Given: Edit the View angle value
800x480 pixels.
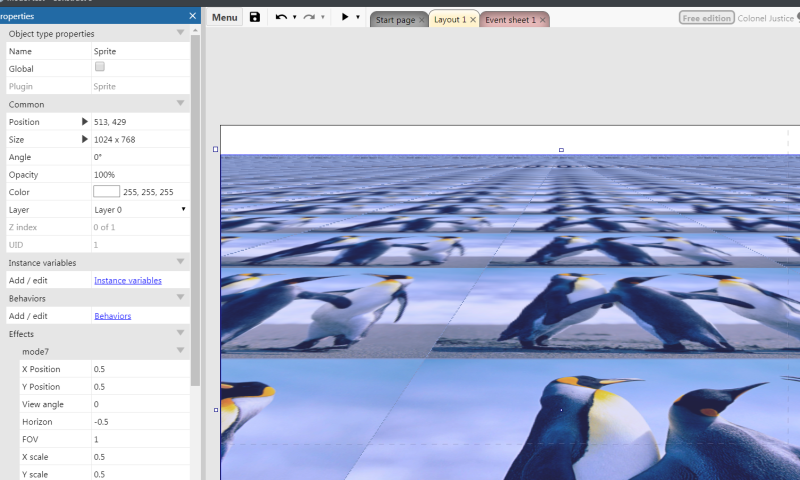Looking at the screenshot, I should [x=140, y=404].
